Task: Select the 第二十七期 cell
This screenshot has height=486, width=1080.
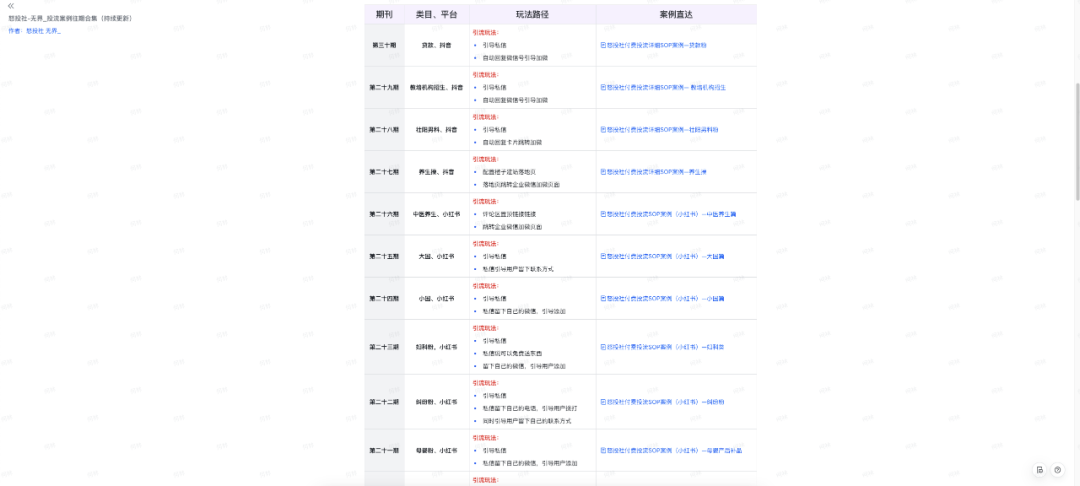Action: [x=384, y=171]
